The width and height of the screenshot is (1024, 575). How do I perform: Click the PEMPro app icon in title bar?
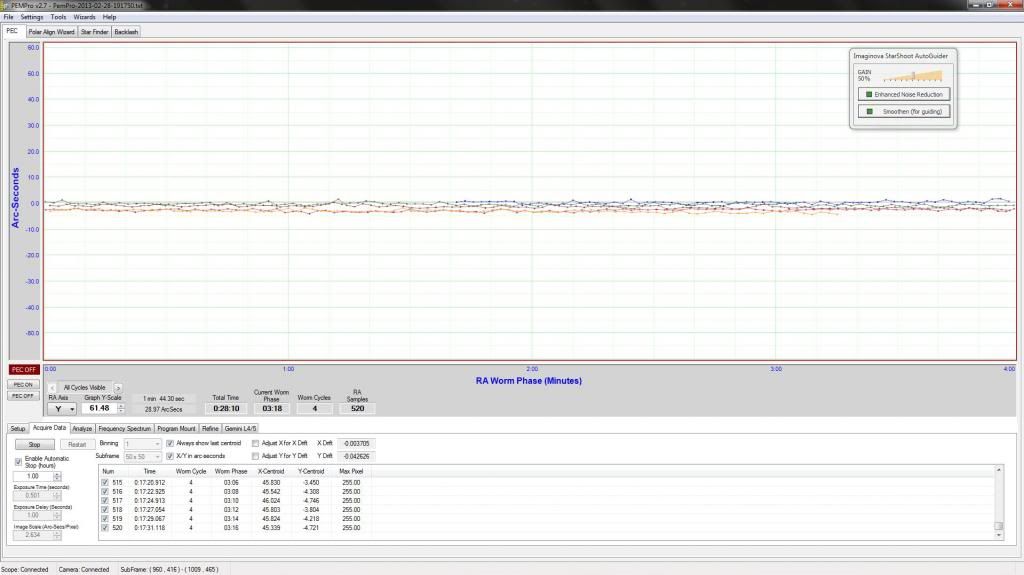pyautogui.click(x=5, y=5)
